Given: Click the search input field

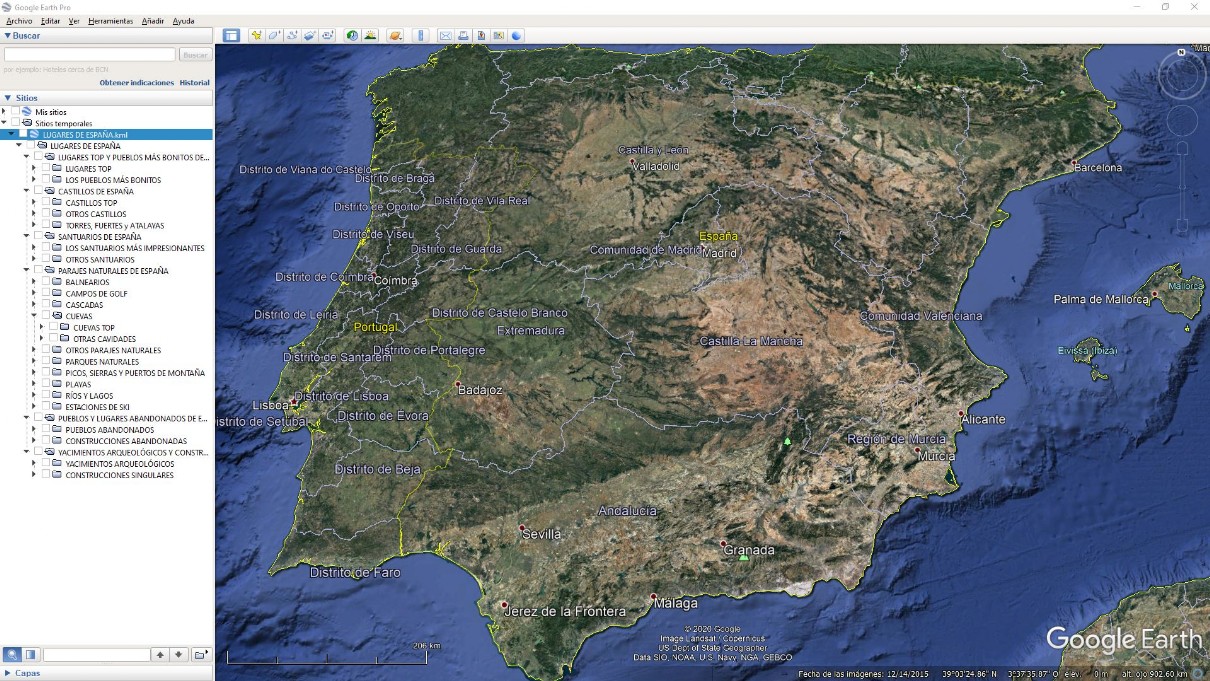Looking at the screenshot, I should [90, 55].
